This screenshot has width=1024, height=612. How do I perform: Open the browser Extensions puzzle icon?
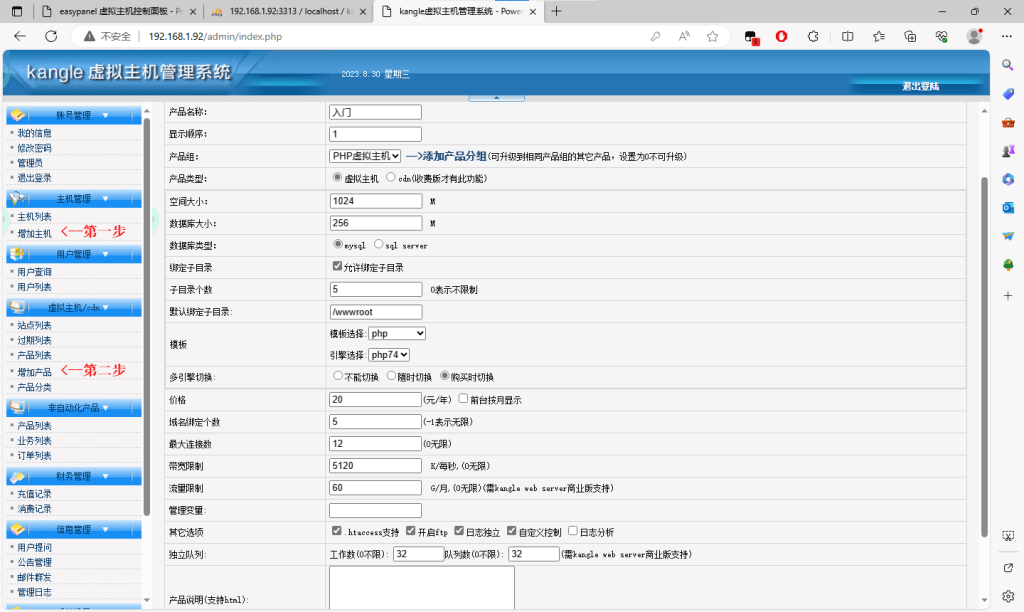[x=814, y=35]
